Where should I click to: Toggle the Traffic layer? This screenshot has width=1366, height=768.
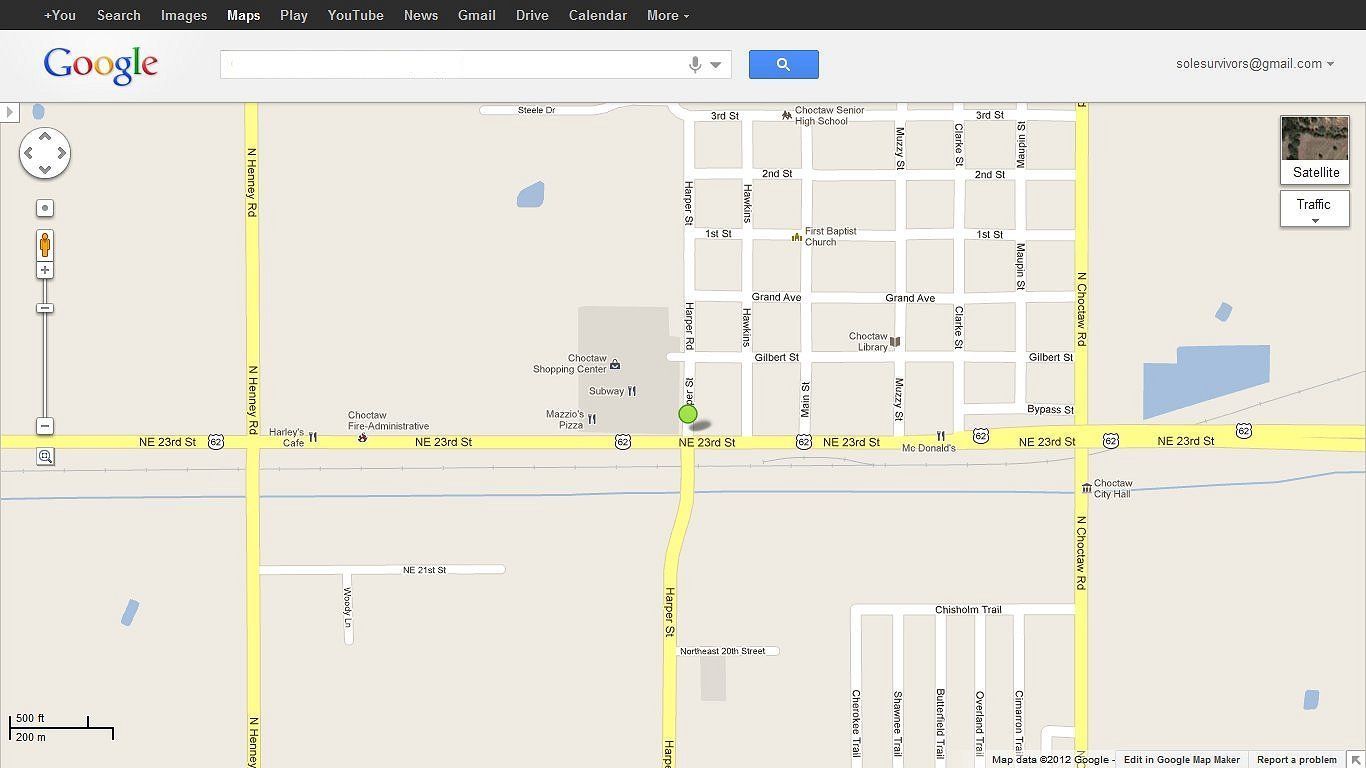pos(1314,208)
